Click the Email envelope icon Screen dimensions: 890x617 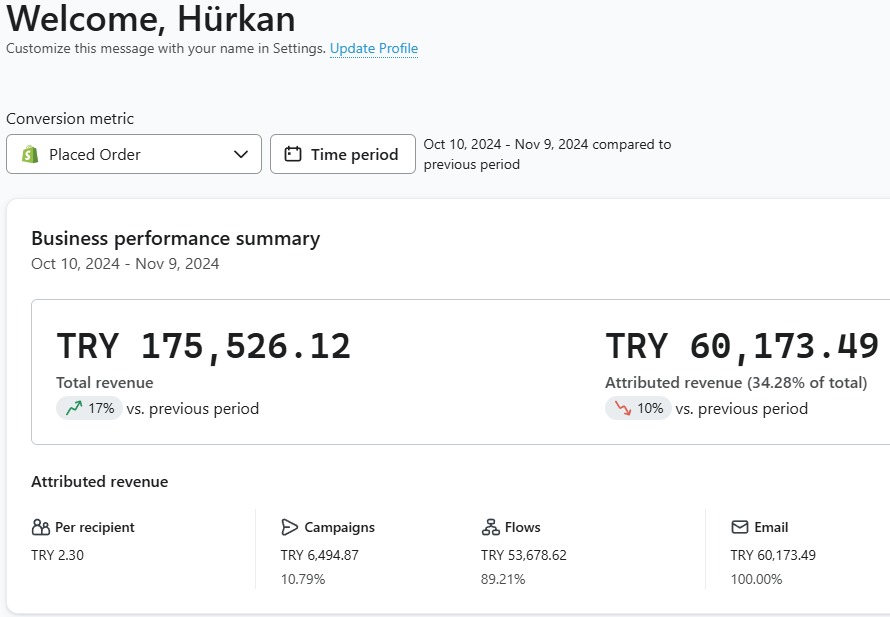[x=740, y=527]
